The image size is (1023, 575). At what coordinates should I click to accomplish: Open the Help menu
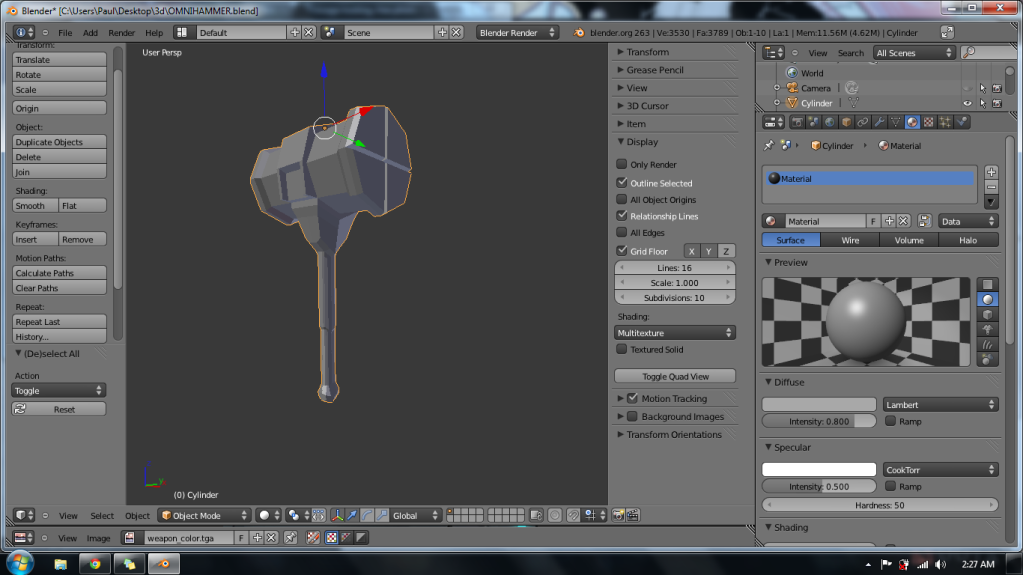[154, 33]
